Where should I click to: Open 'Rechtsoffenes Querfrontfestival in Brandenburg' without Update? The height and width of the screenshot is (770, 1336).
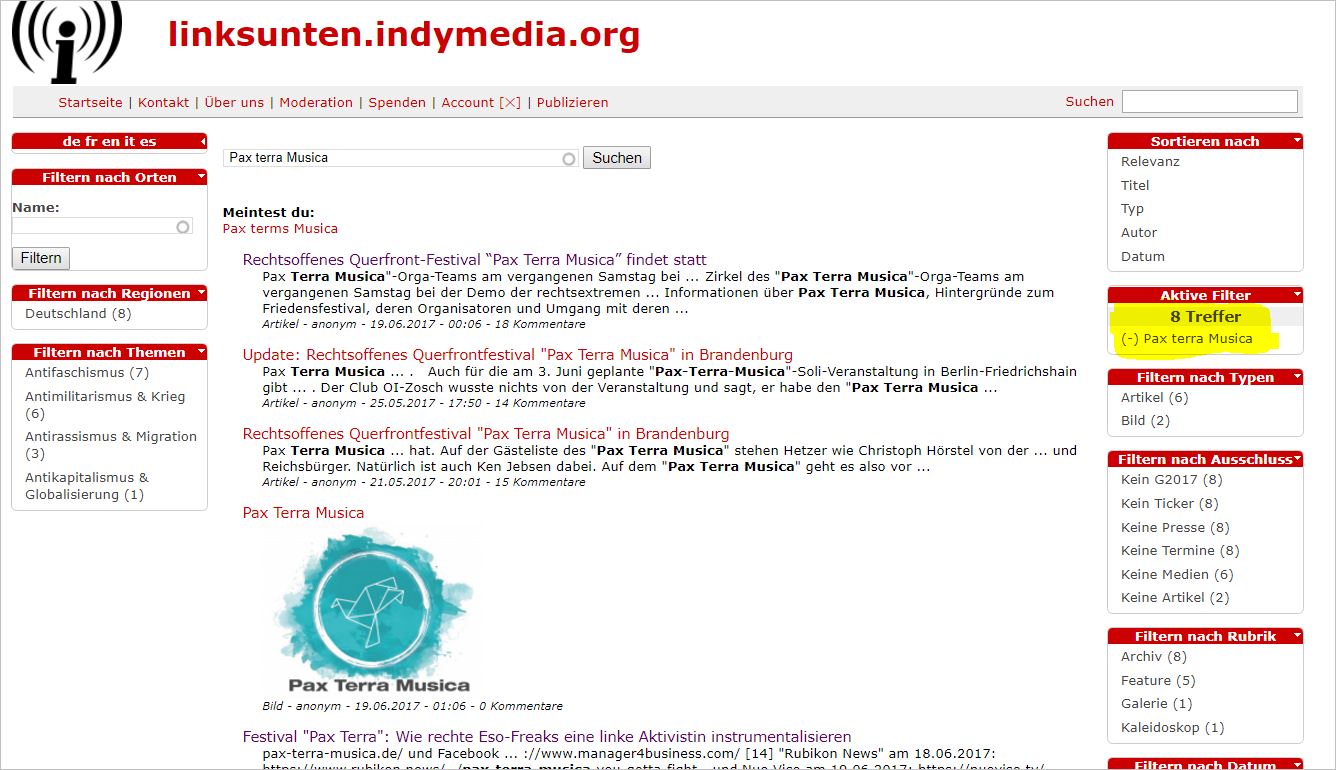pos(486,433)
